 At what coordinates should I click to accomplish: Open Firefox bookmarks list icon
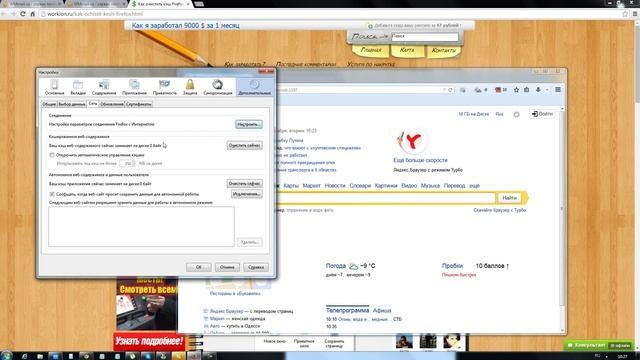(x=527, y=90)
